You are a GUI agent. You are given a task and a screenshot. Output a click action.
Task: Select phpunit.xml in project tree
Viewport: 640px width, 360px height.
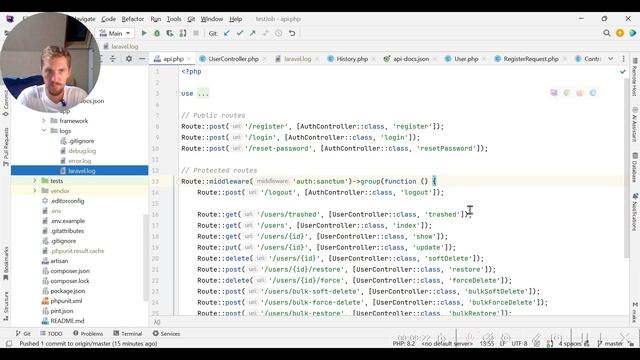tap(66, 301)
